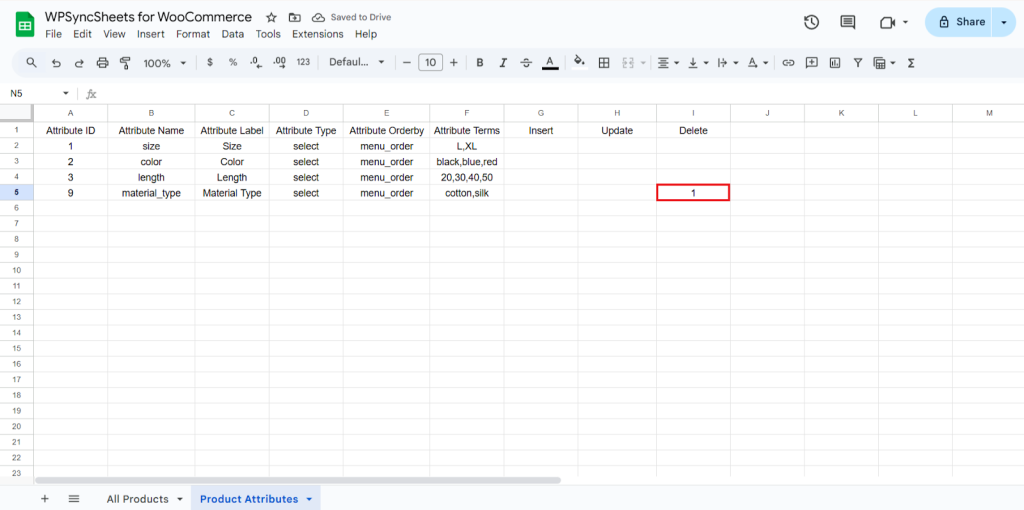Click the Share button
This screenshot has height=510, width=1024.
click(959, 22)
